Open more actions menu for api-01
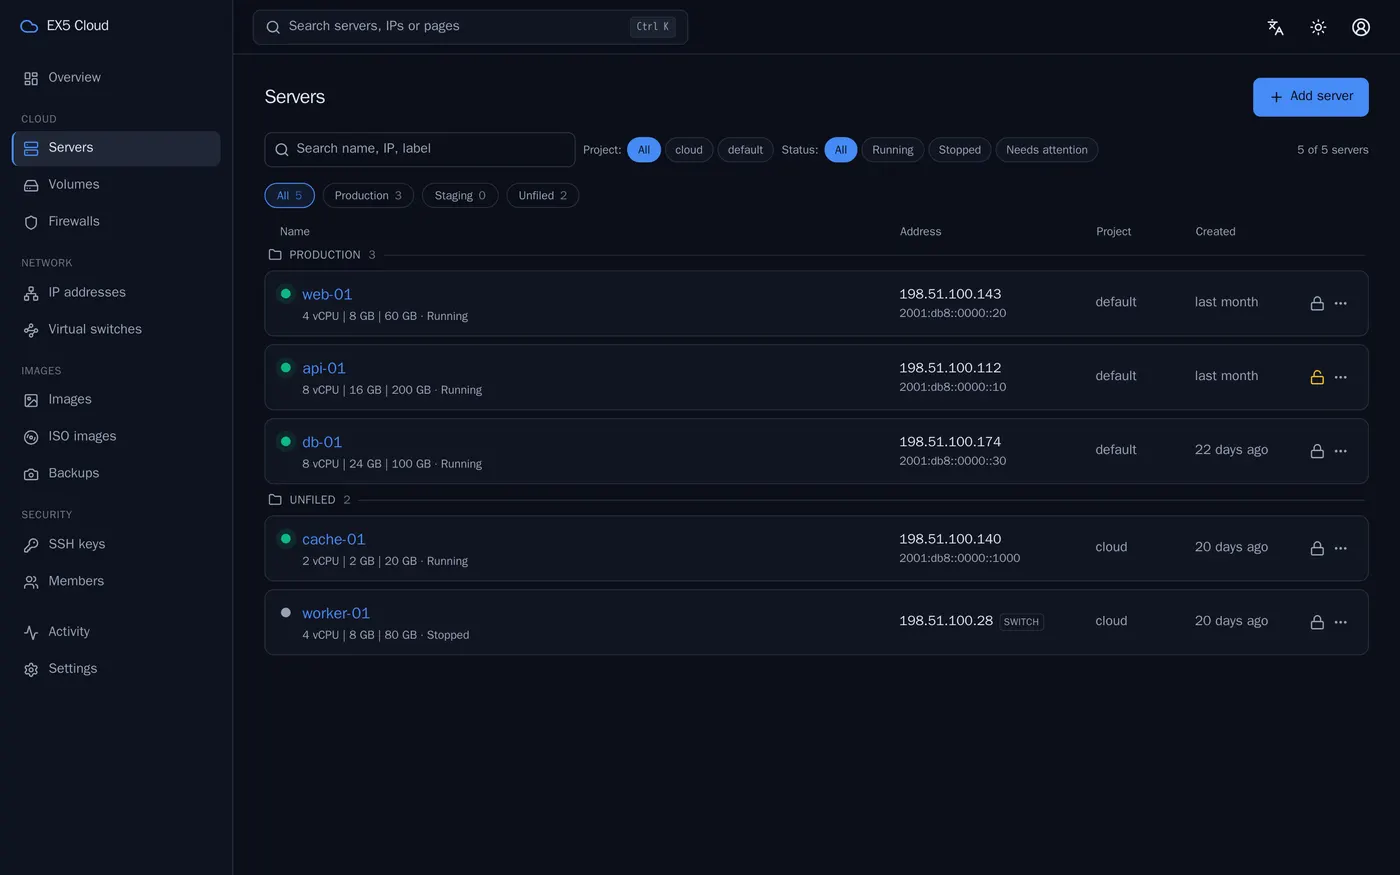 click(1341, 377)
